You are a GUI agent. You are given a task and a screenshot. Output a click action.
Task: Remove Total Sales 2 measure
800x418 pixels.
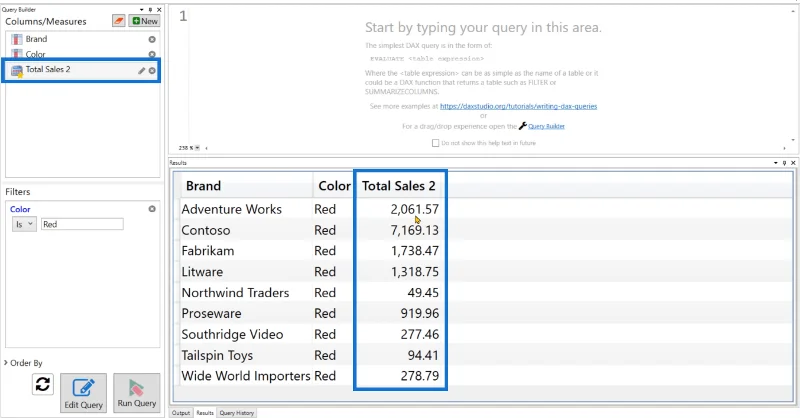coord(152,70)
